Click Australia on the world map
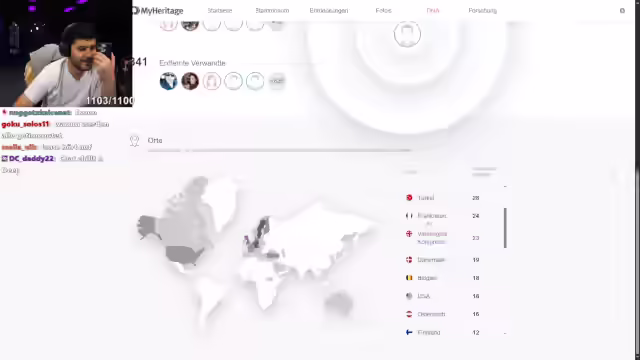Screen dimensions: 640x360 [338, 303]
